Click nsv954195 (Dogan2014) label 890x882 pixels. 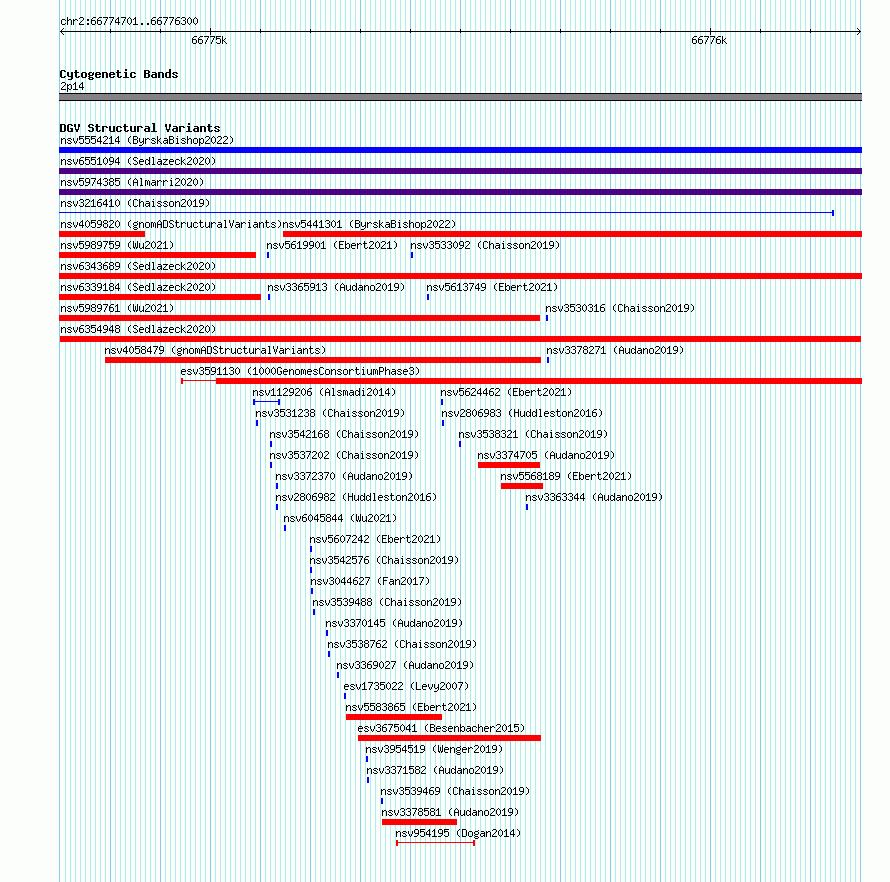click(458, 833)
